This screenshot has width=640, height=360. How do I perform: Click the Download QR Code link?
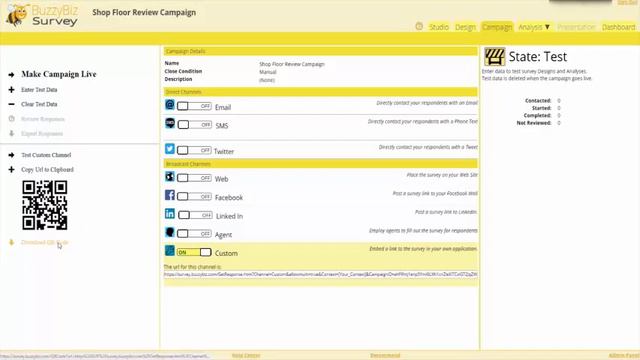(44, 242)
